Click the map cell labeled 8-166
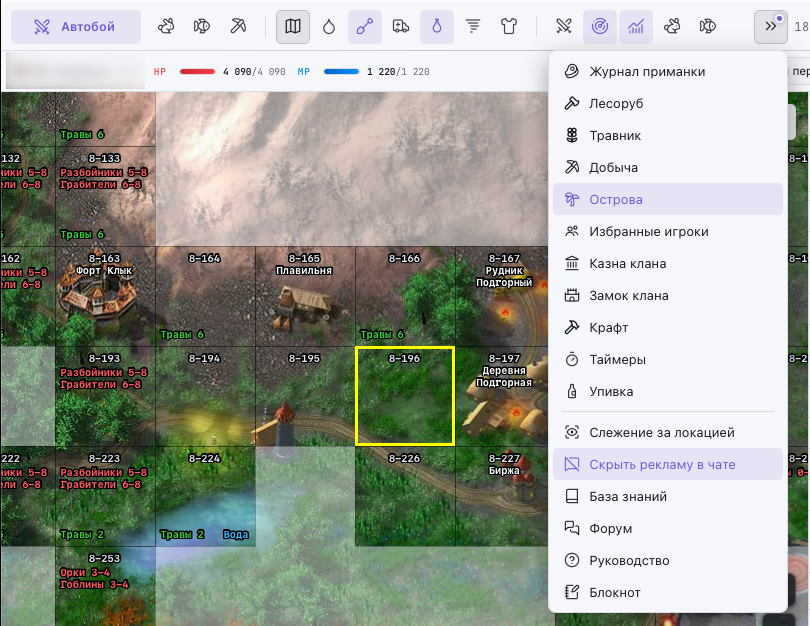810x626 pixels. point(406,296)
